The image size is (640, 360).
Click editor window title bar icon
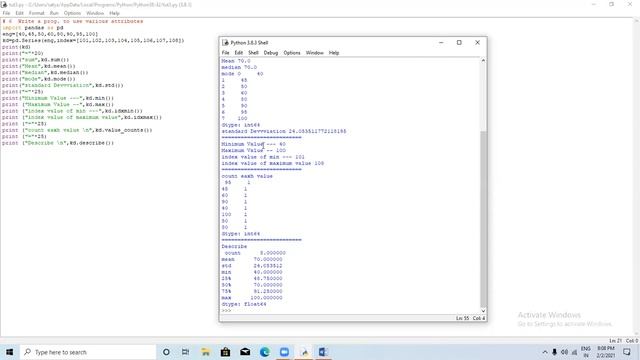point(4,4)
